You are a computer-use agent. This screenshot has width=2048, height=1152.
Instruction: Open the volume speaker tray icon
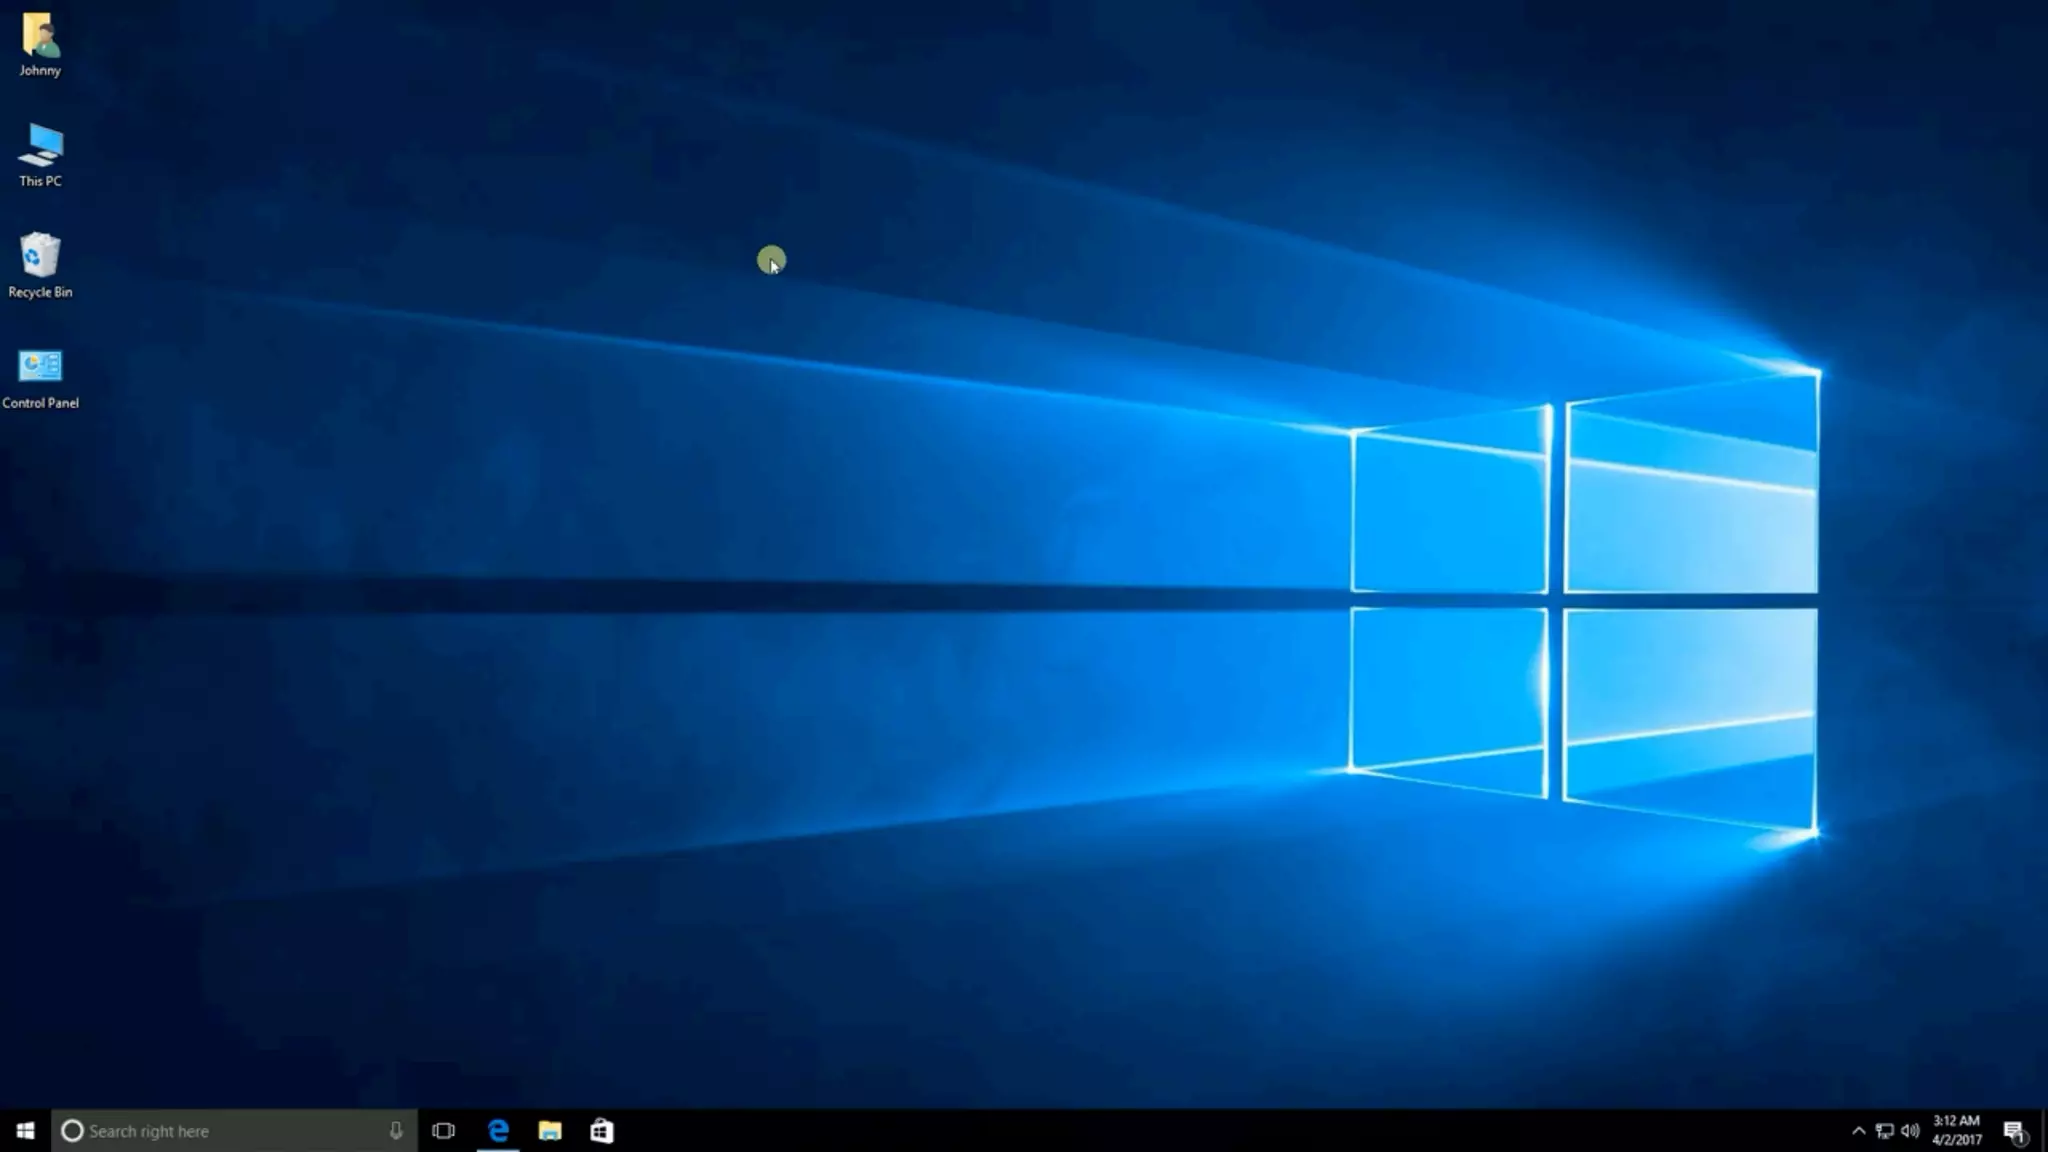[x=1910, y=1131]
